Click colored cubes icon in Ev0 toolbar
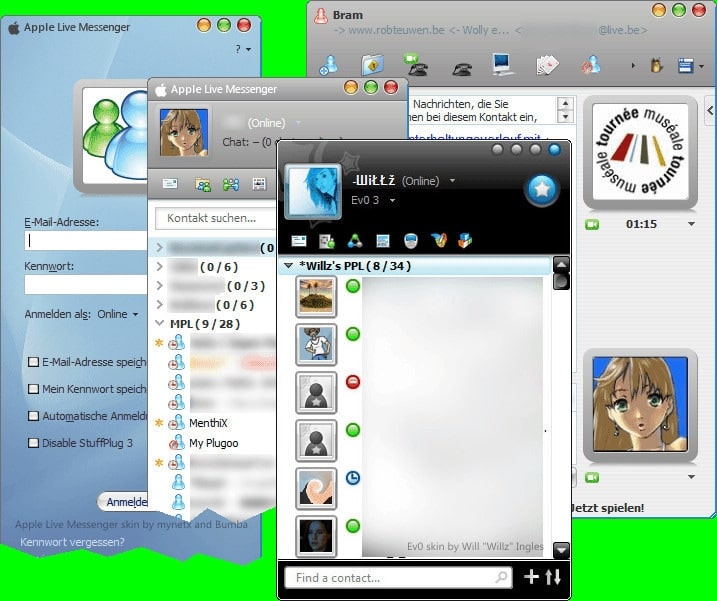The width and height of the screenshot is (717, 601). pos(465,241)
